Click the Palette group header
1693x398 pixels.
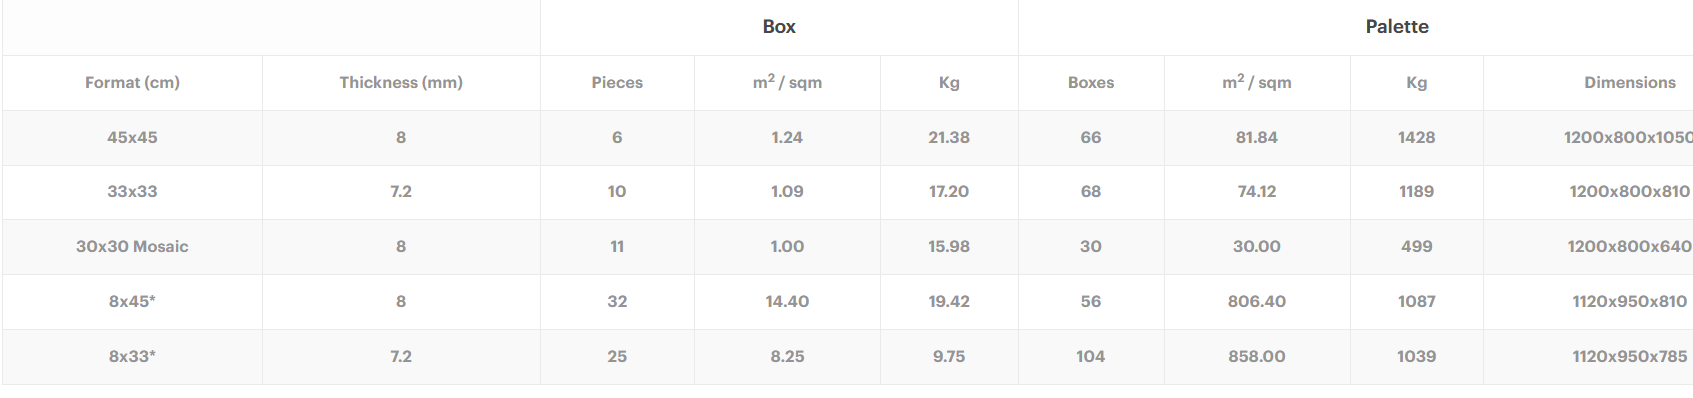[1396, 27]
